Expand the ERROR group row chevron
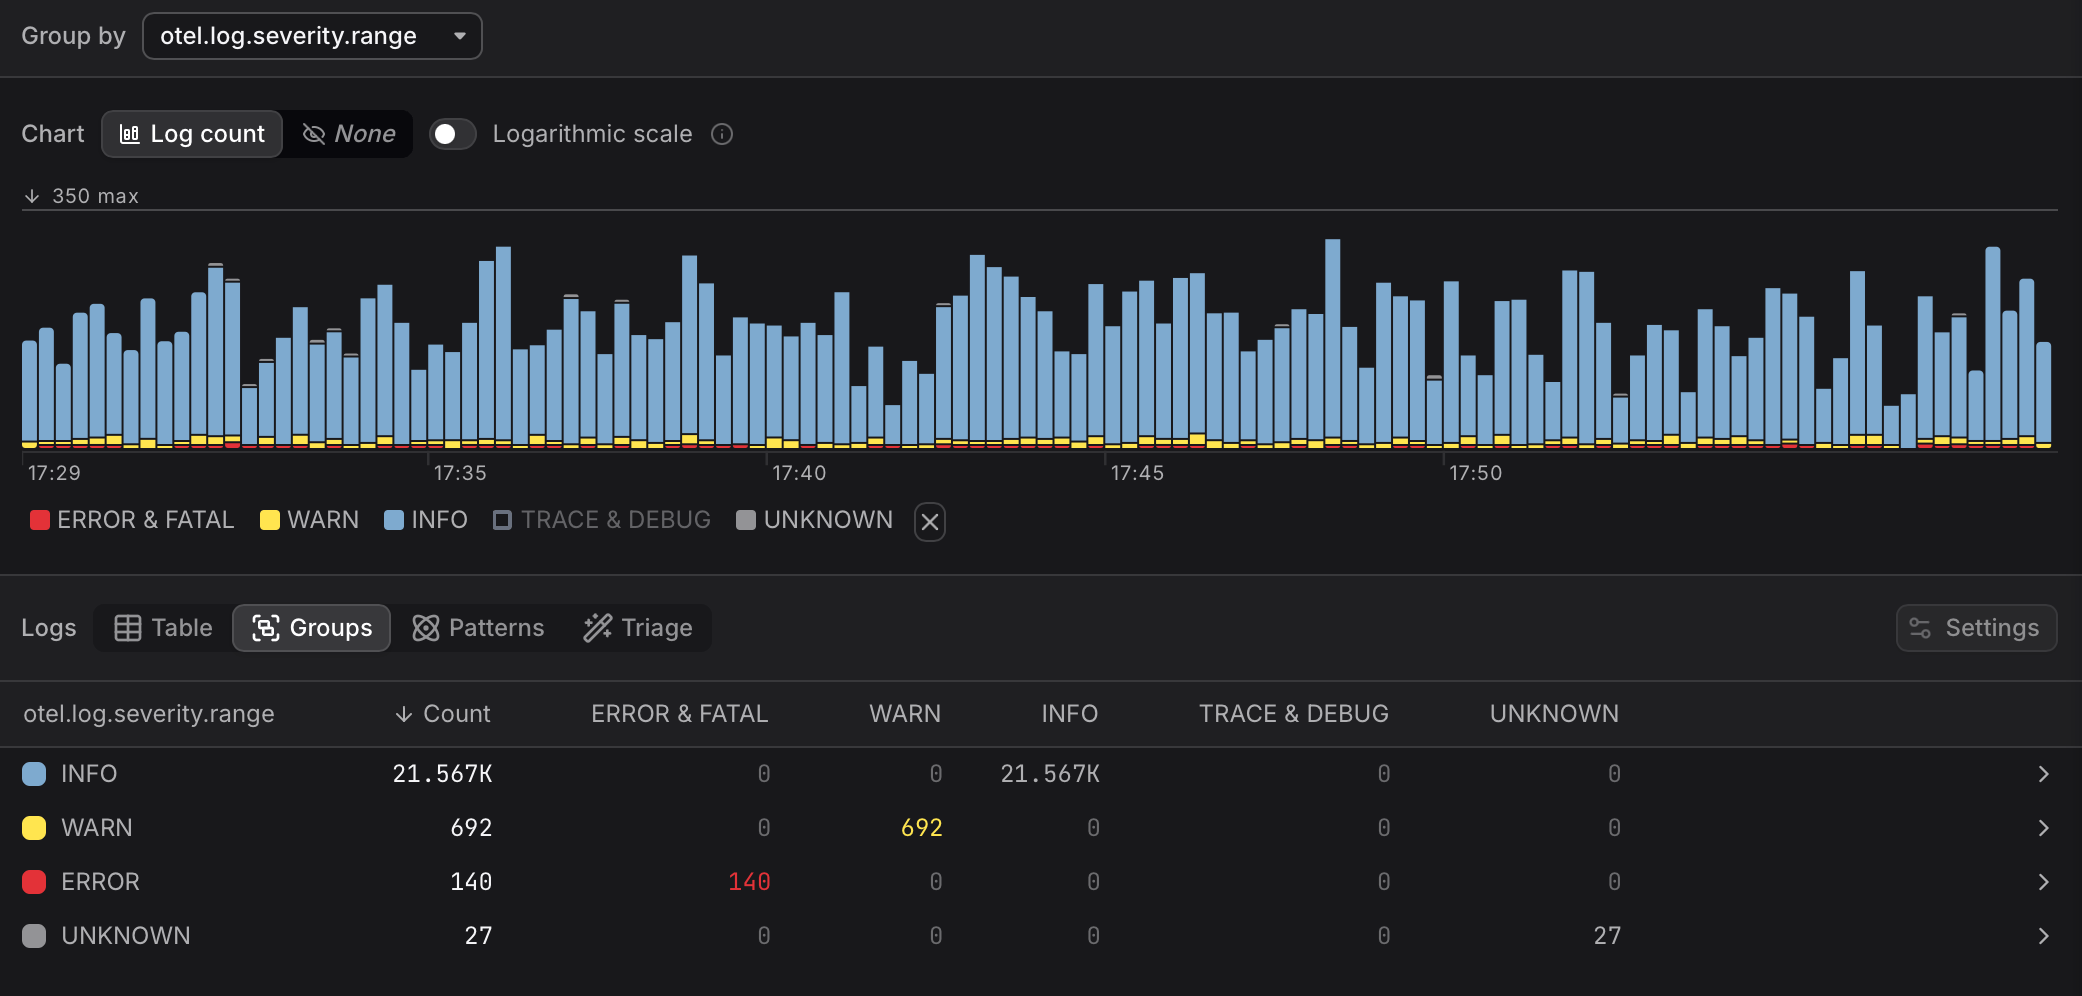Image resolution: width=2082 pixels, height=996 pixels. (2043, 881)
